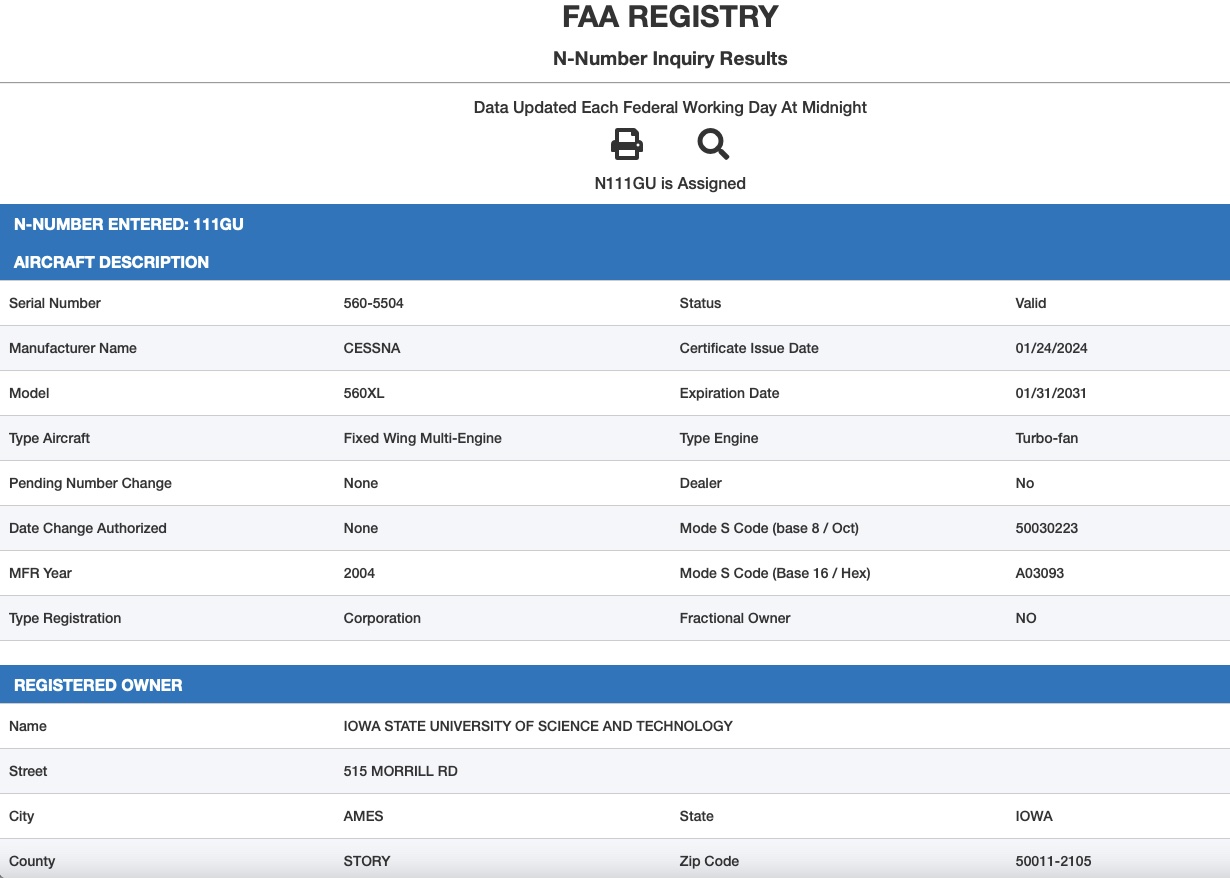
Task: Click the 'Mode S Code (base 8 / Oct)' label
Action: [x=769, y=528]
